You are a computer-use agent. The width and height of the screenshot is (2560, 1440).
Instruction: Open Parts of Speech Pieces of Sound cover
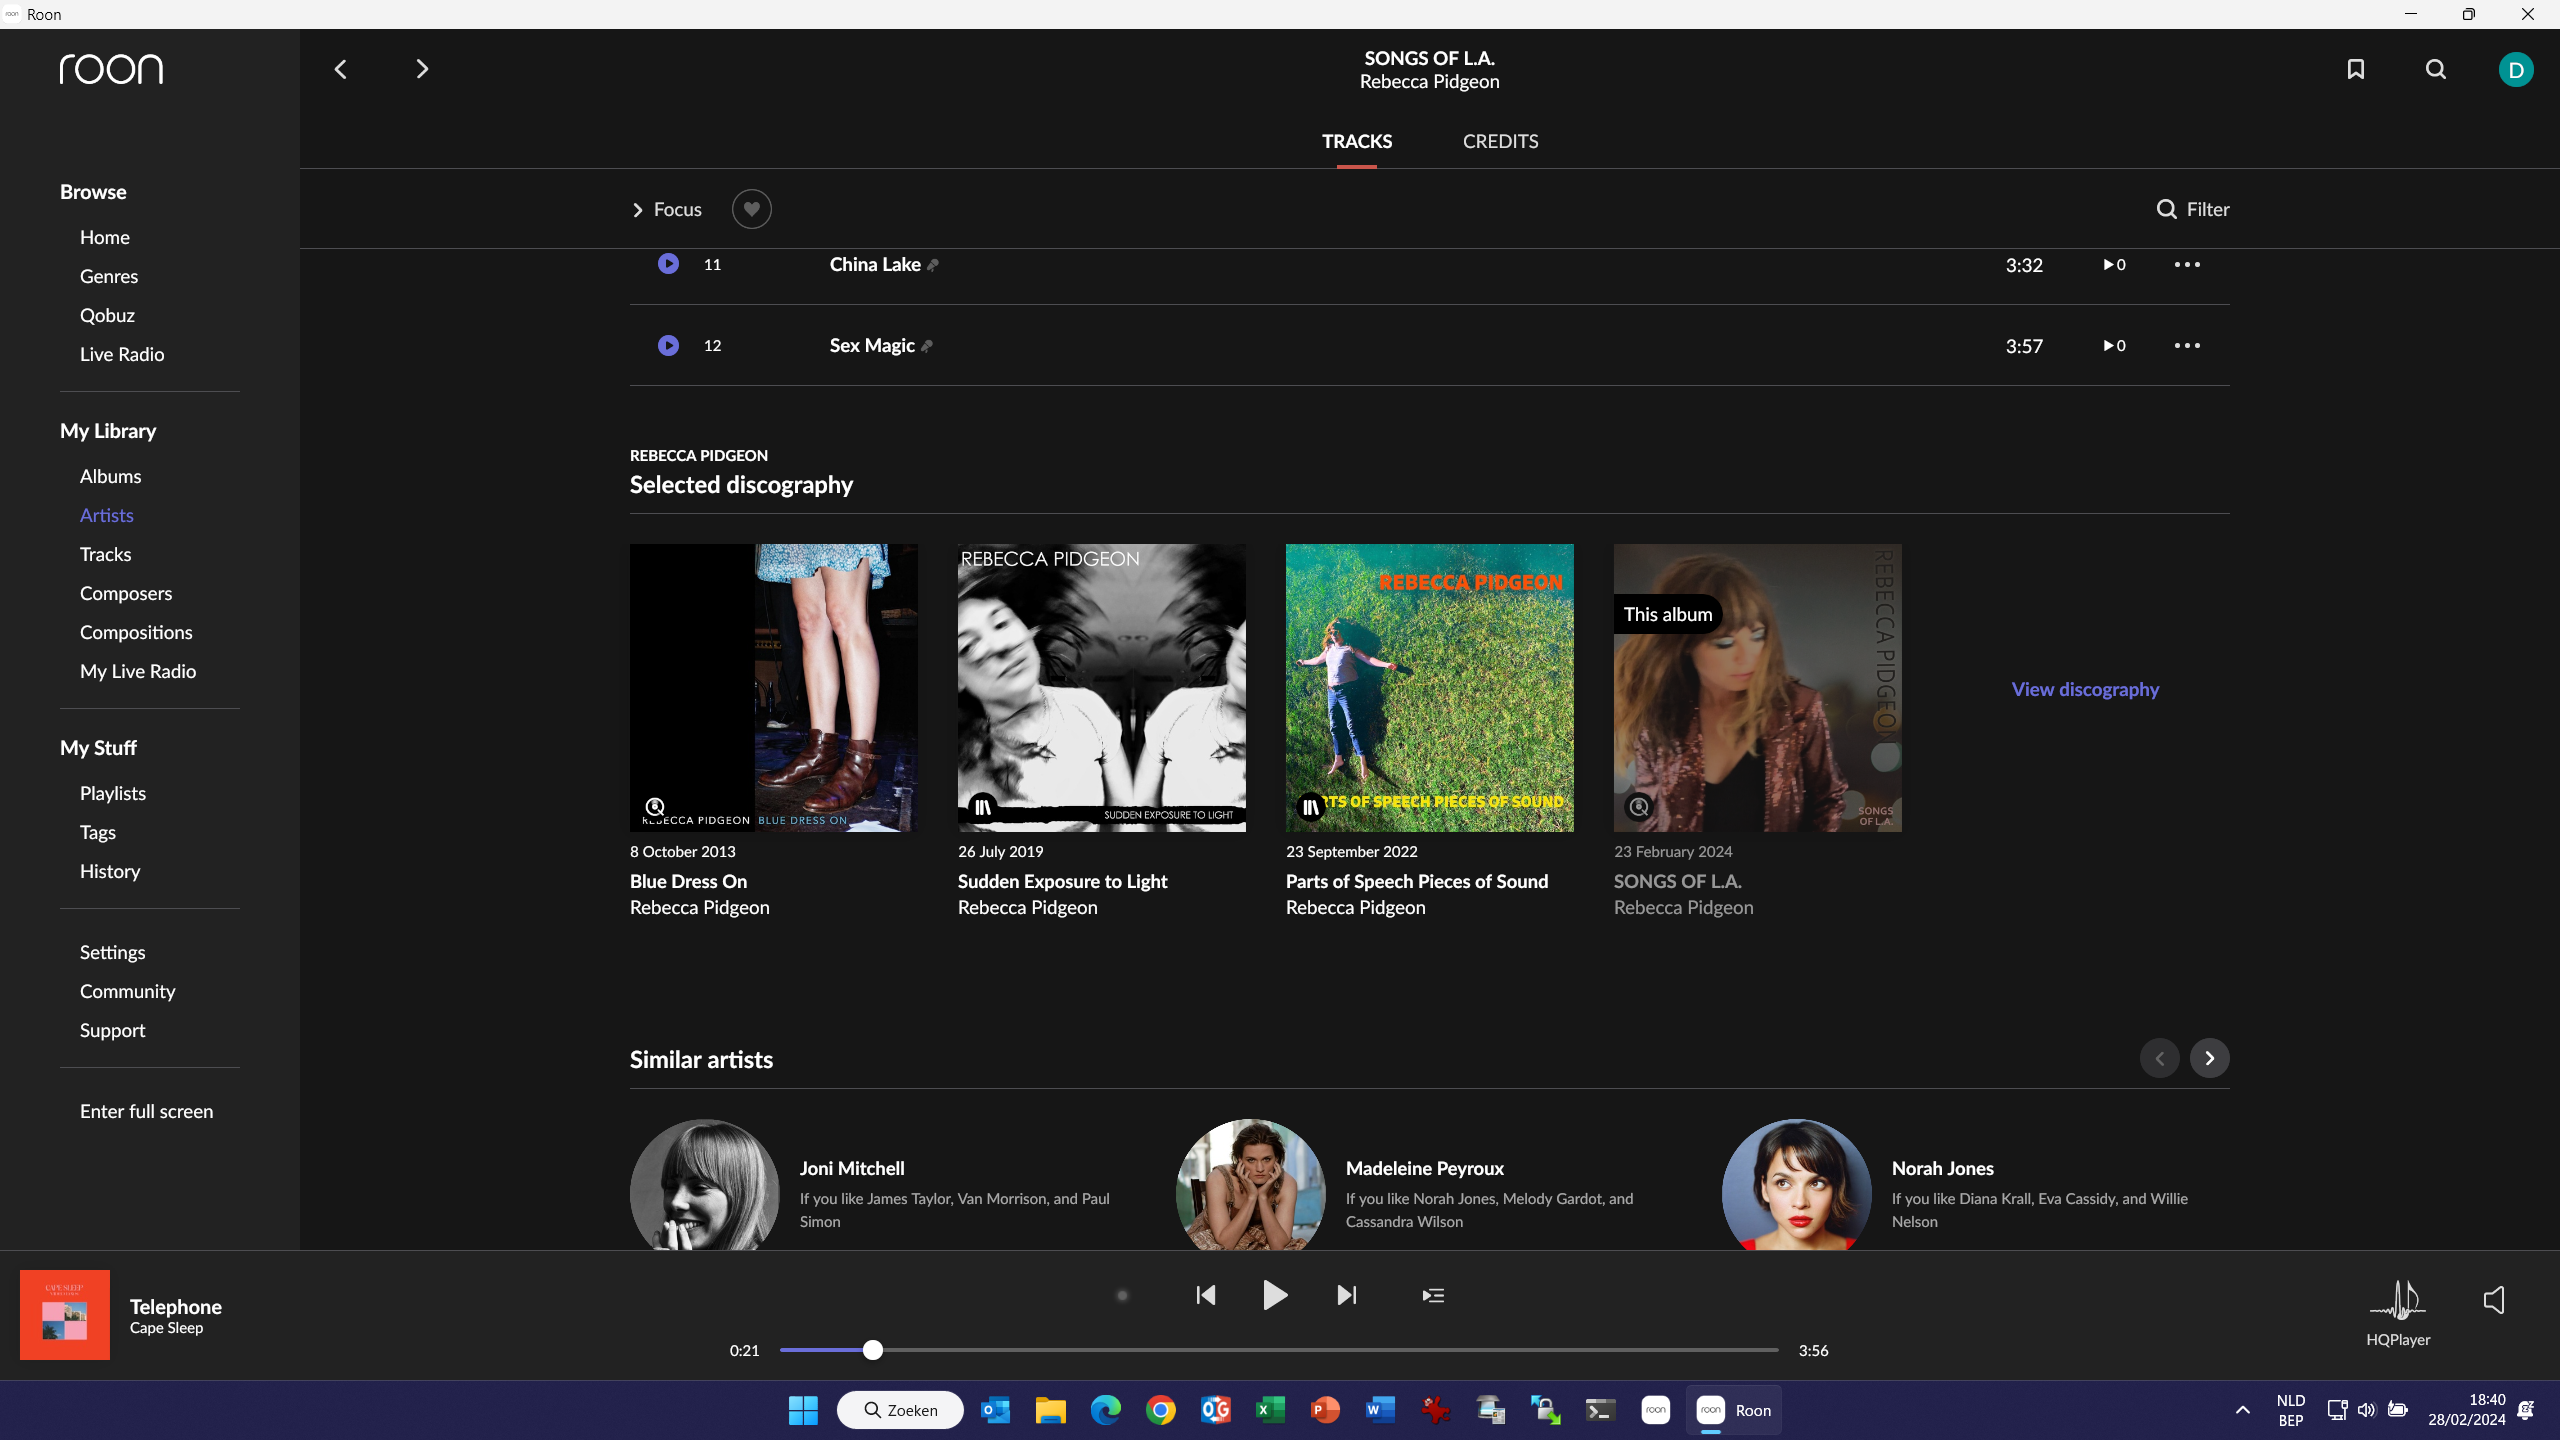tap(1430, 688)
